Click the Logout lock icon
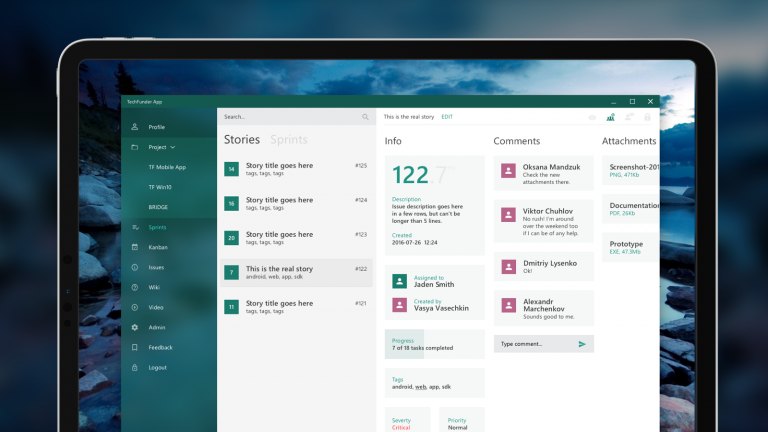Image resolution: width=768 pixels, height=432 pixels. (135, 367)
